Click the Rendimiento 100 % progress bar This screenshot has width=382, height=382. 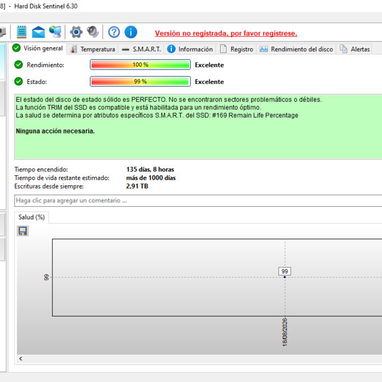click(x=140, y=65)
